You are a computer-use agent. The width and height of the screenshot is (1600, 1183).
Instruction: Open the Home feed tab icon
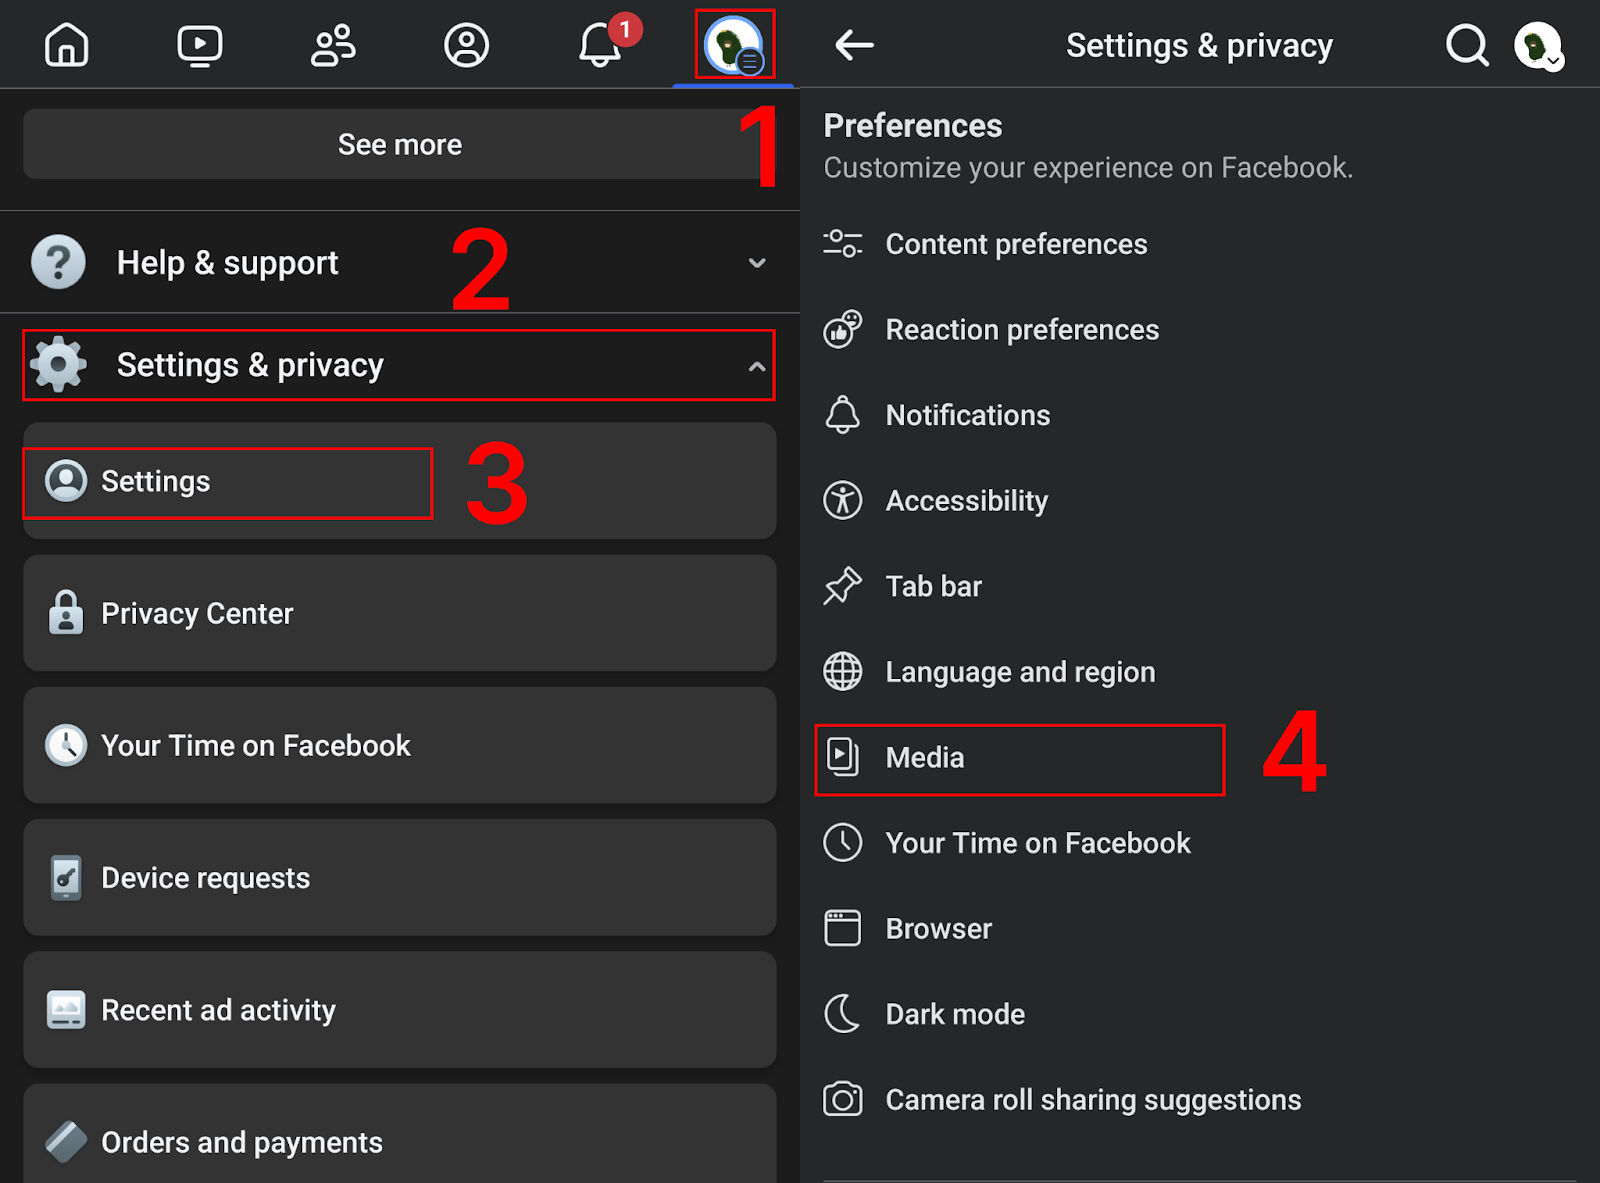[x=67, y=45]
